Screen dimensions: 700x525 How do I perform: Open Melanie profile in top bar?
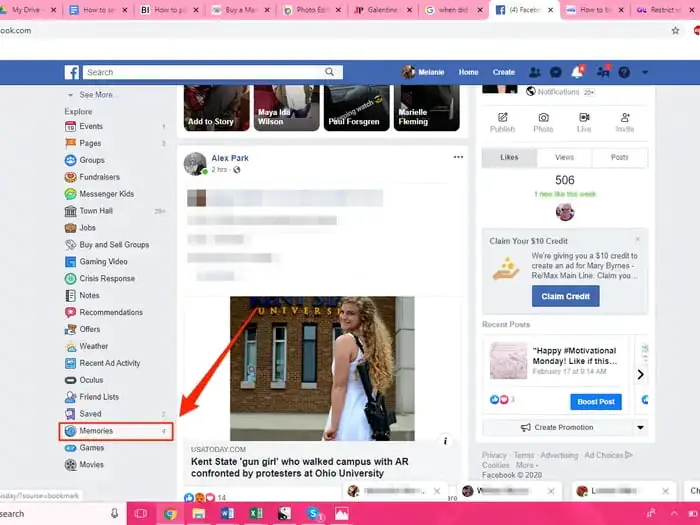pyautogui.click(x=423, y=72)
